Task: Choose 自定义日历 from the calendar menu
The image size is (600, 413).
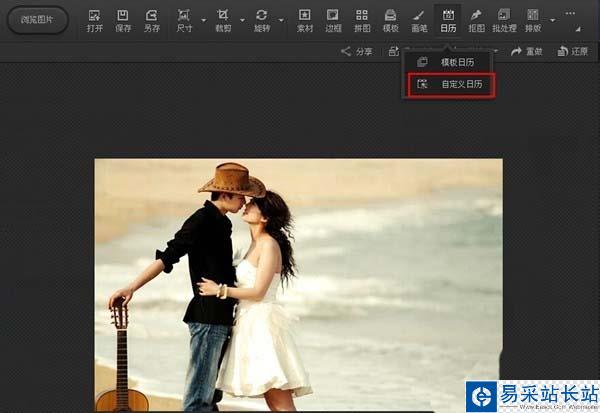Action: [451, 85]
